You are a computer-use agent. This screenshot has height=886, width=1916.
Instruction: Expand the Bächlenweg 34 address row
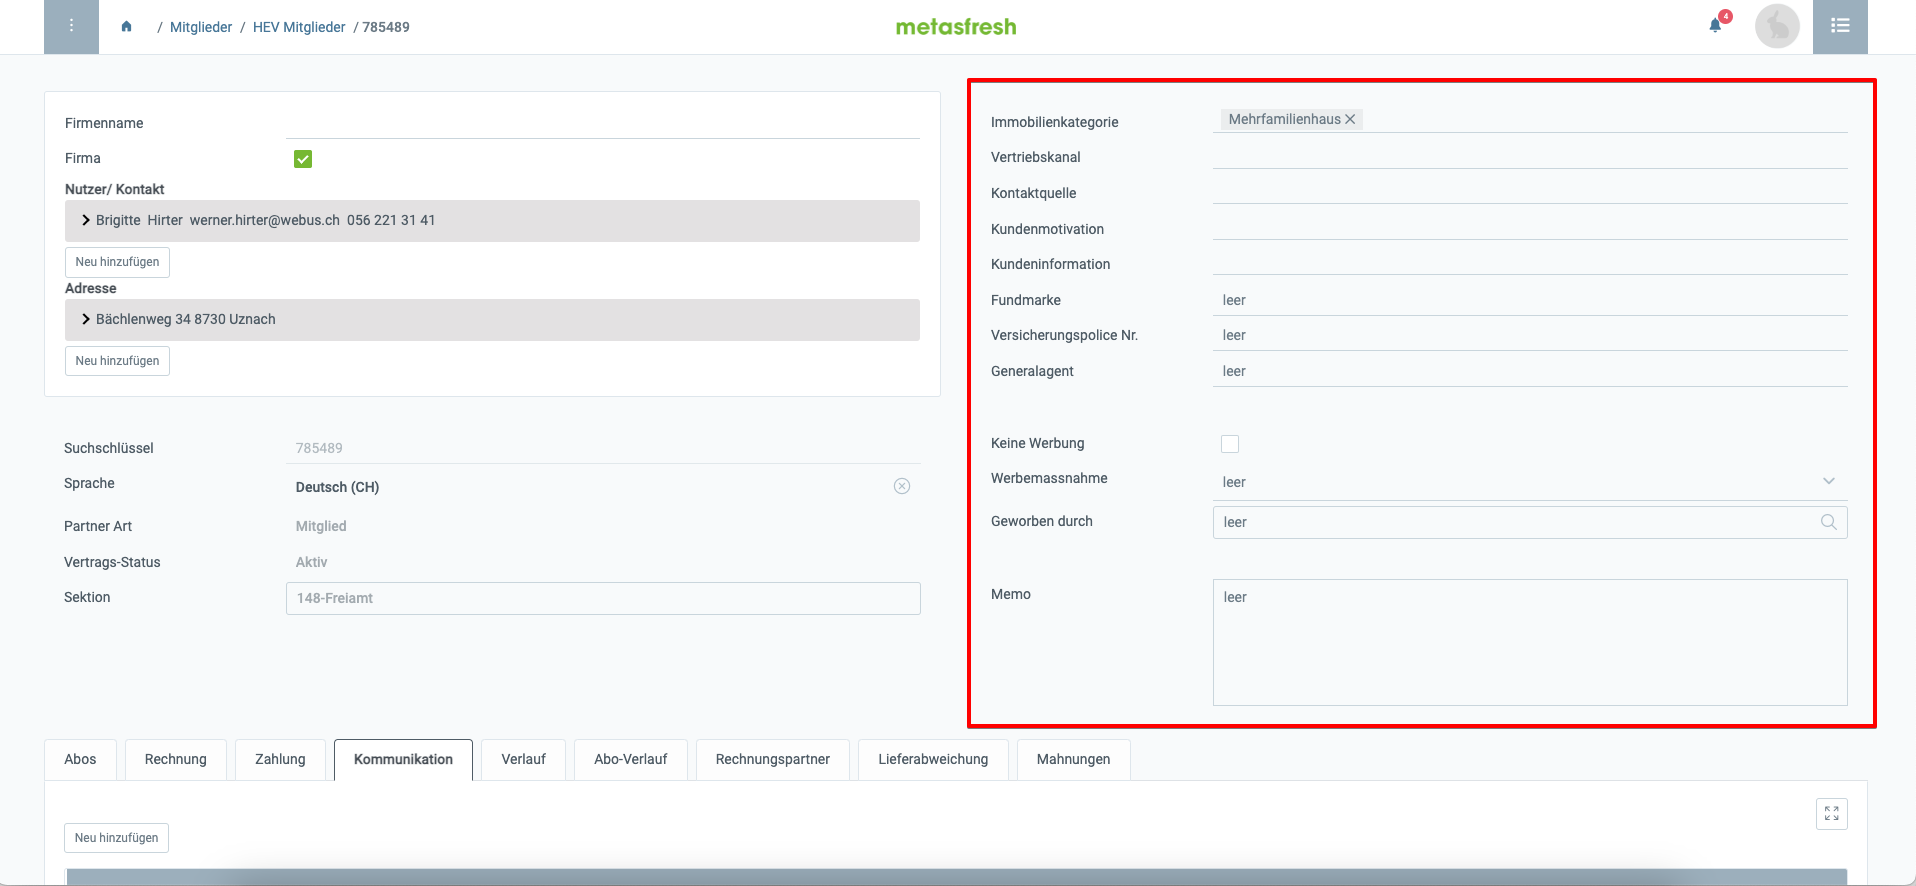pos(492,320)
